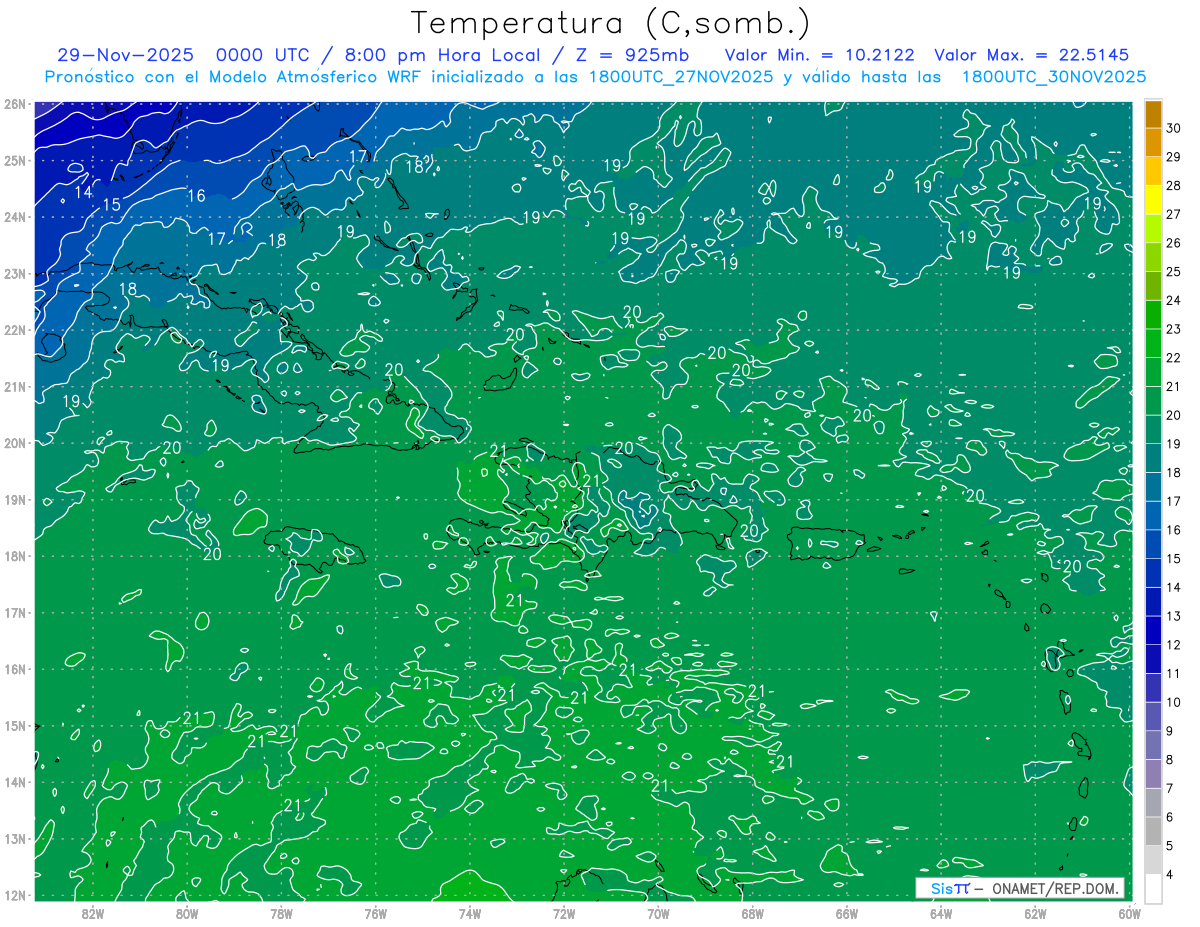Click 'Modelo Atmosferico WRF' in the subtitle
The image size is (1200, 927).
pyautogui.click(x=315, y=77)
